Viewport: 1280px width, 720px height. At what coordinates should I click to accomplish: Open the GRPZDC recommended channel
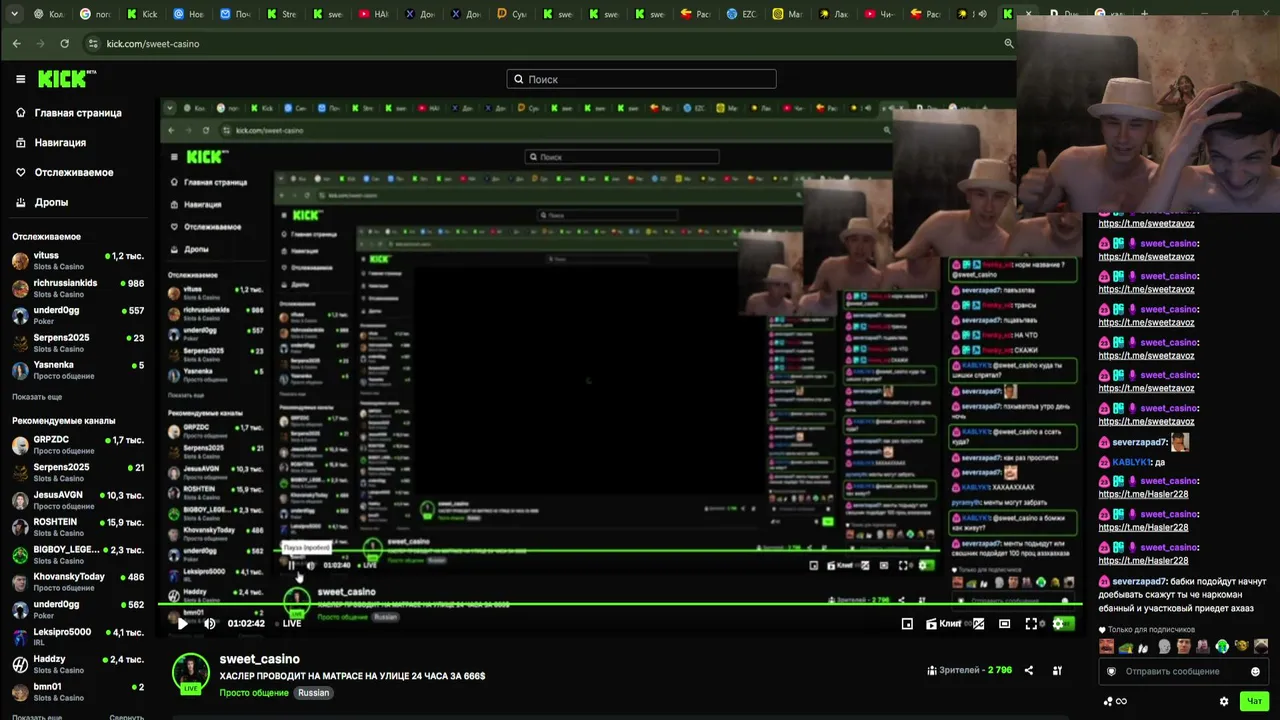tap(78, 445)
